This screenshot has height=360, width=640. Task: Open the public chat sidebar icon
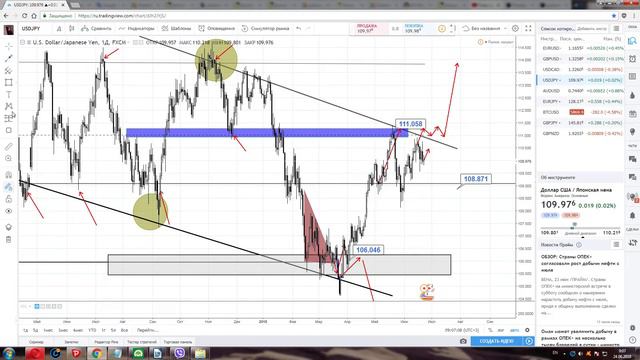pyautogui.click(x=632, y=159)
